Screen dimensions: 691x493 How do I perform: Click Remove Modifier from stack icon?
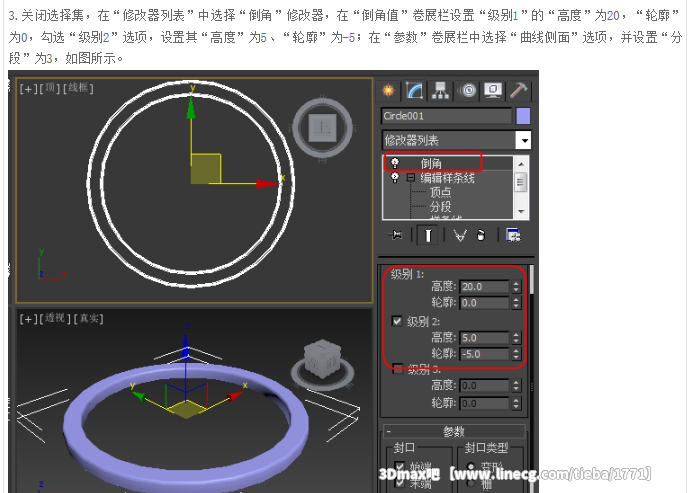click(481, 236)
